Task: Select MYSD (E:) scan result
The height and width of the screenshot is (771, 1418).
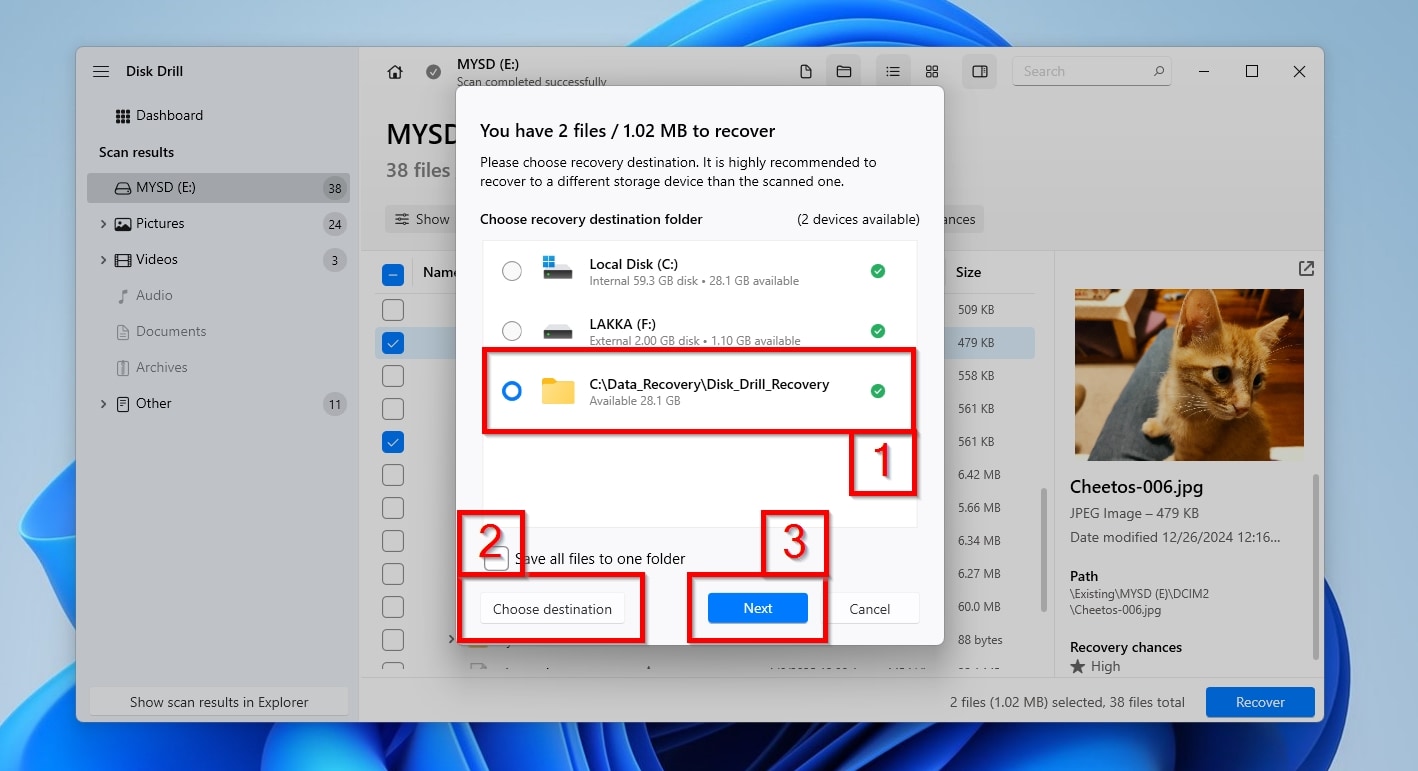Action: click(218, 188)
